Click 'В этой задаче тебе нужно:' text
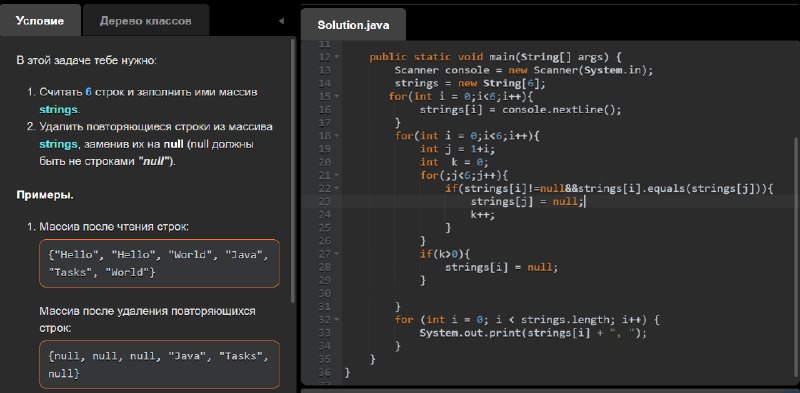The image size is (800, 393). tap(86, 60)
